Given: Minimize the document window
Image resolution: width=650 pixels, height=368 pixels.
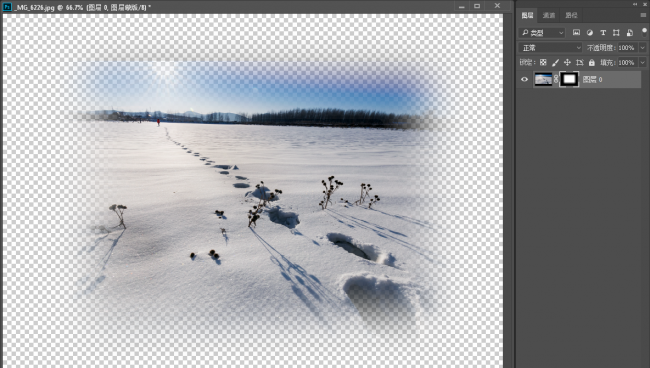Looking at the screenshot, I should [461, 6].
